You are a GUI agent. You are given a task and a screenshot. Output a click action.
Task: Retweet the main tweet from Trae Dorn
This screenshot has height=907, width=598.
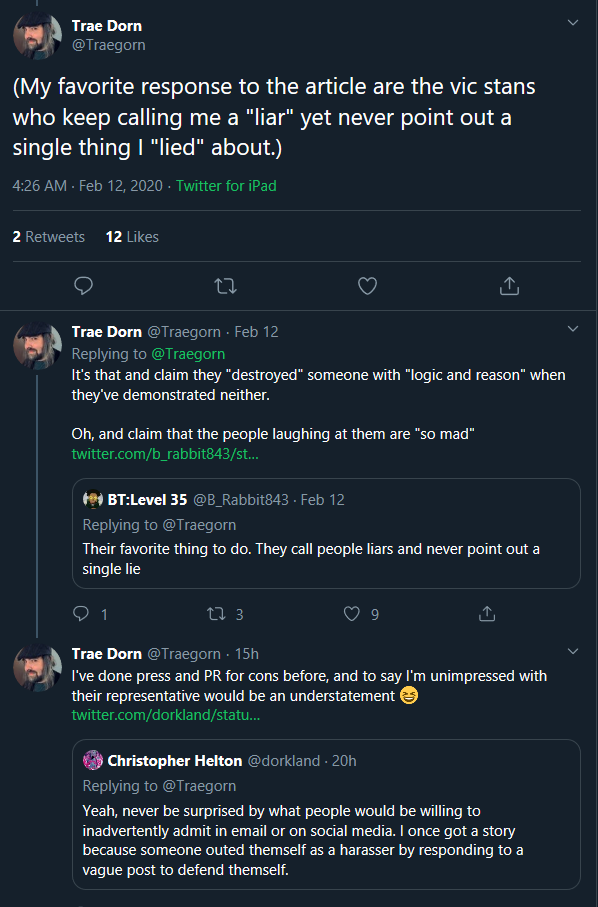226,286
